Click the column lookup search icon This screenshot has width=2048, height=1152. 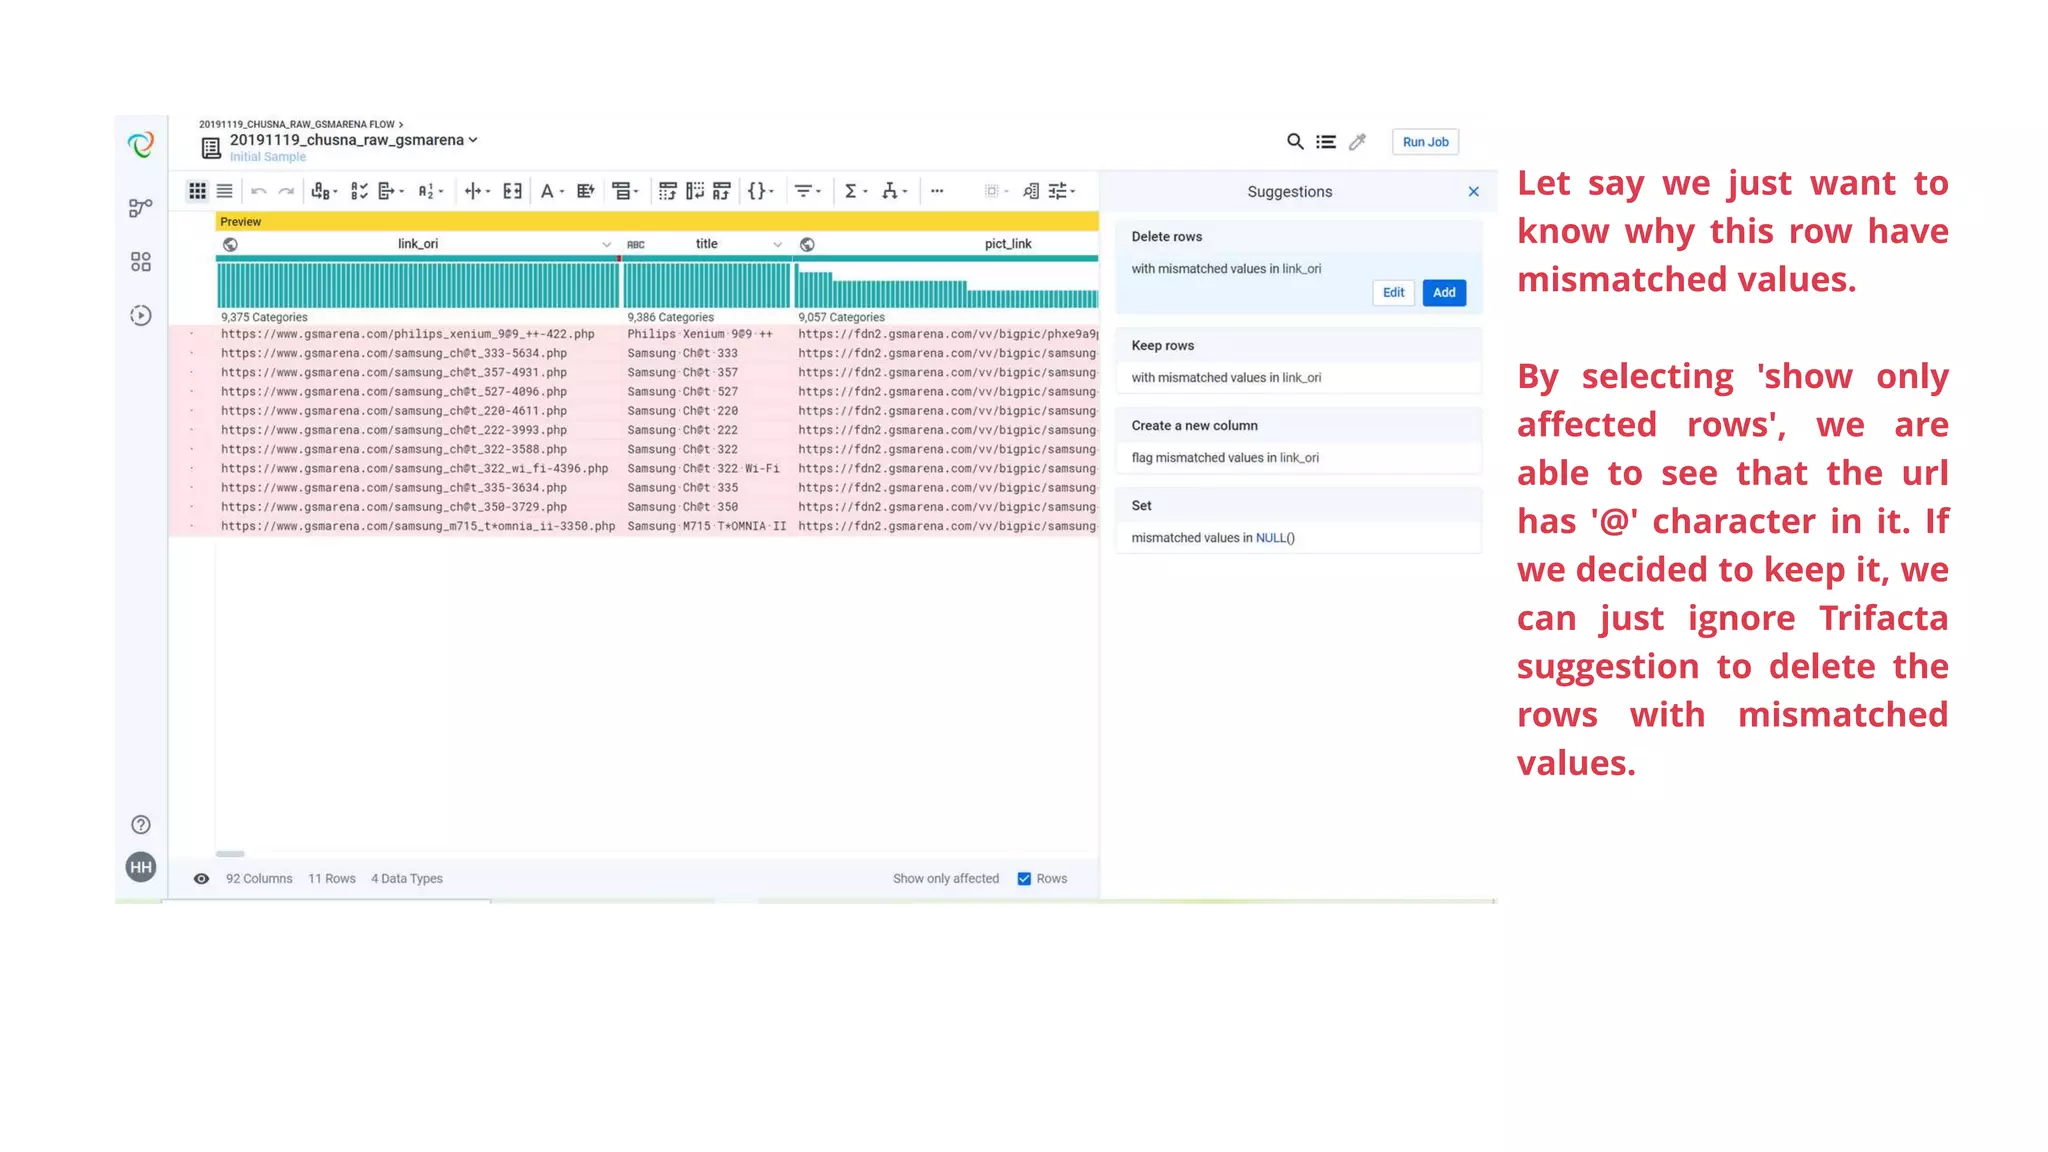tap(1031, 191)
